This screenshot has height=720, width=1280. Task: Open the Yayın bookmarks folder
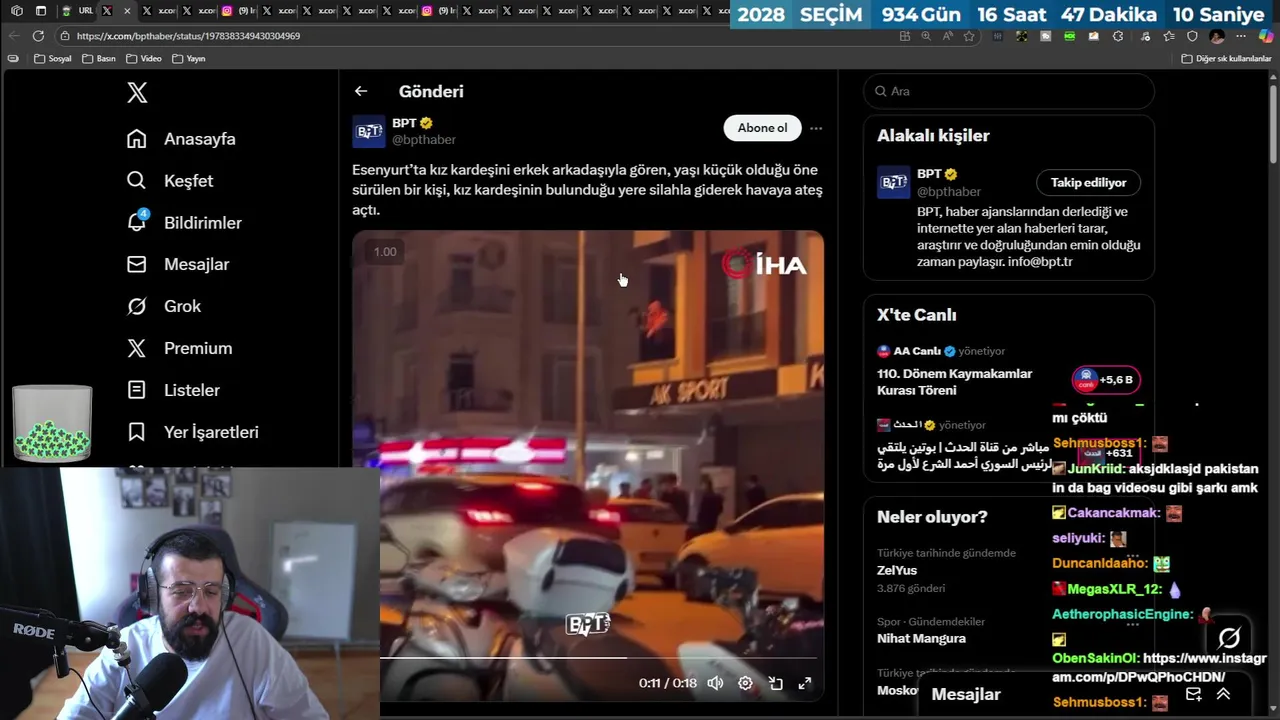click(189, 59)
